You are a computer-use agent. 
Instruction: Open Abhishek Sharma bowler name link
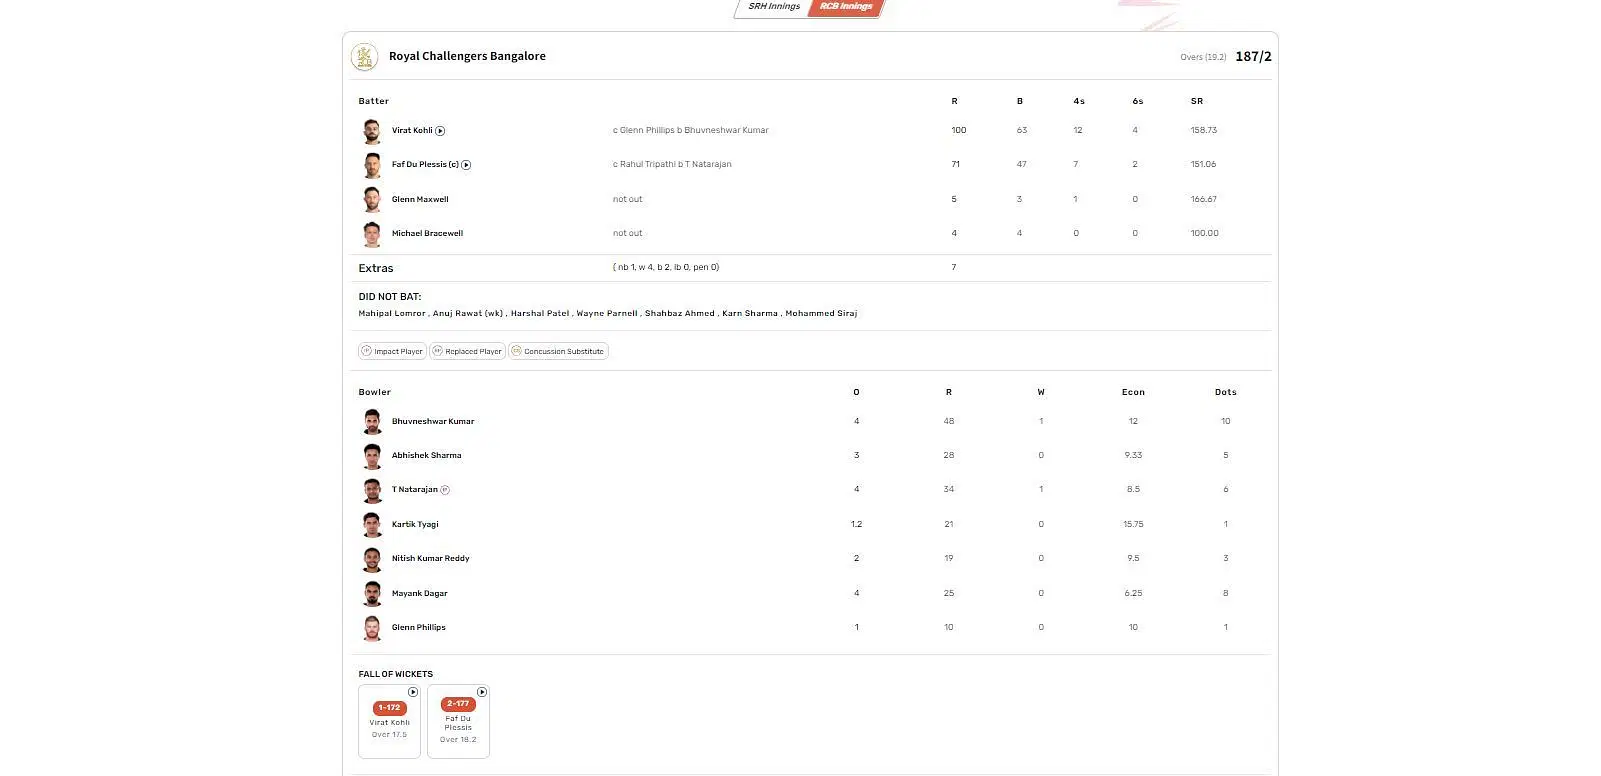click(427, 455)
